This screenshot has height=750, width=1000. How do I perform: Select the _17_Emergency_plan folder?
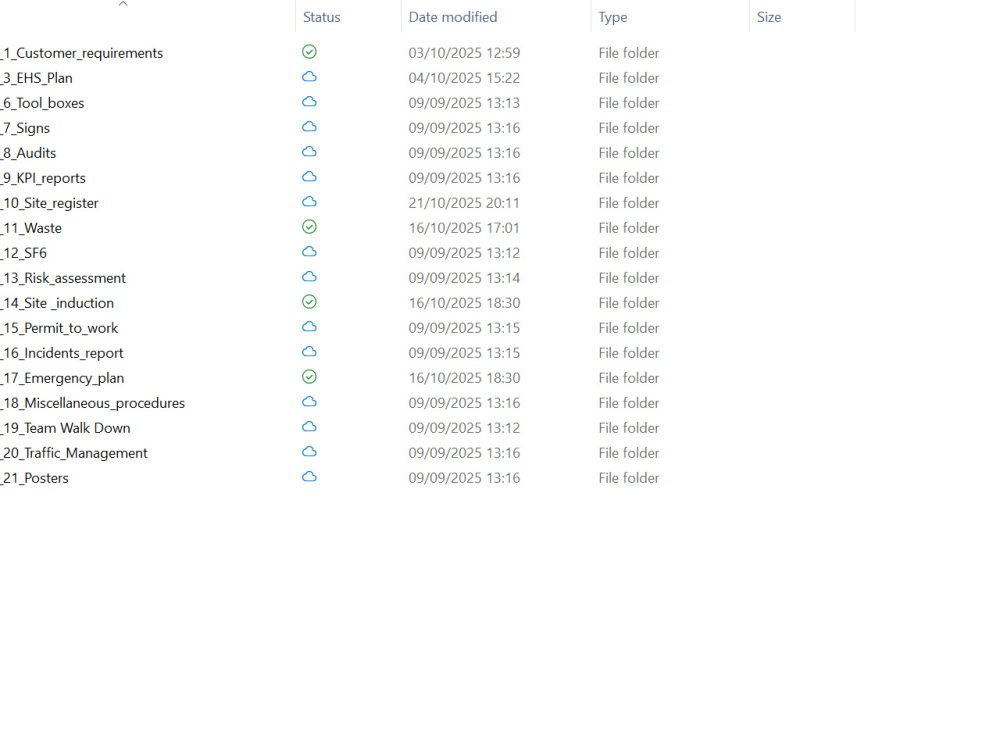click(62, 378)
